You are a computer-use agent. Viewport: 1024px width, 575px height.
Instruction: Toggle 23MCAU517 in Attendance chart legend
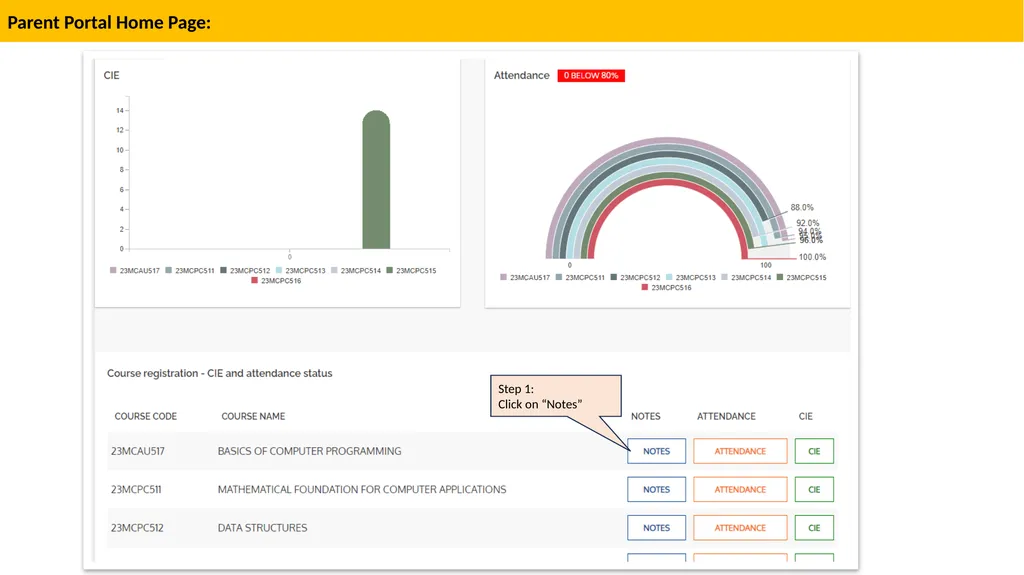(x=525, y=278)
